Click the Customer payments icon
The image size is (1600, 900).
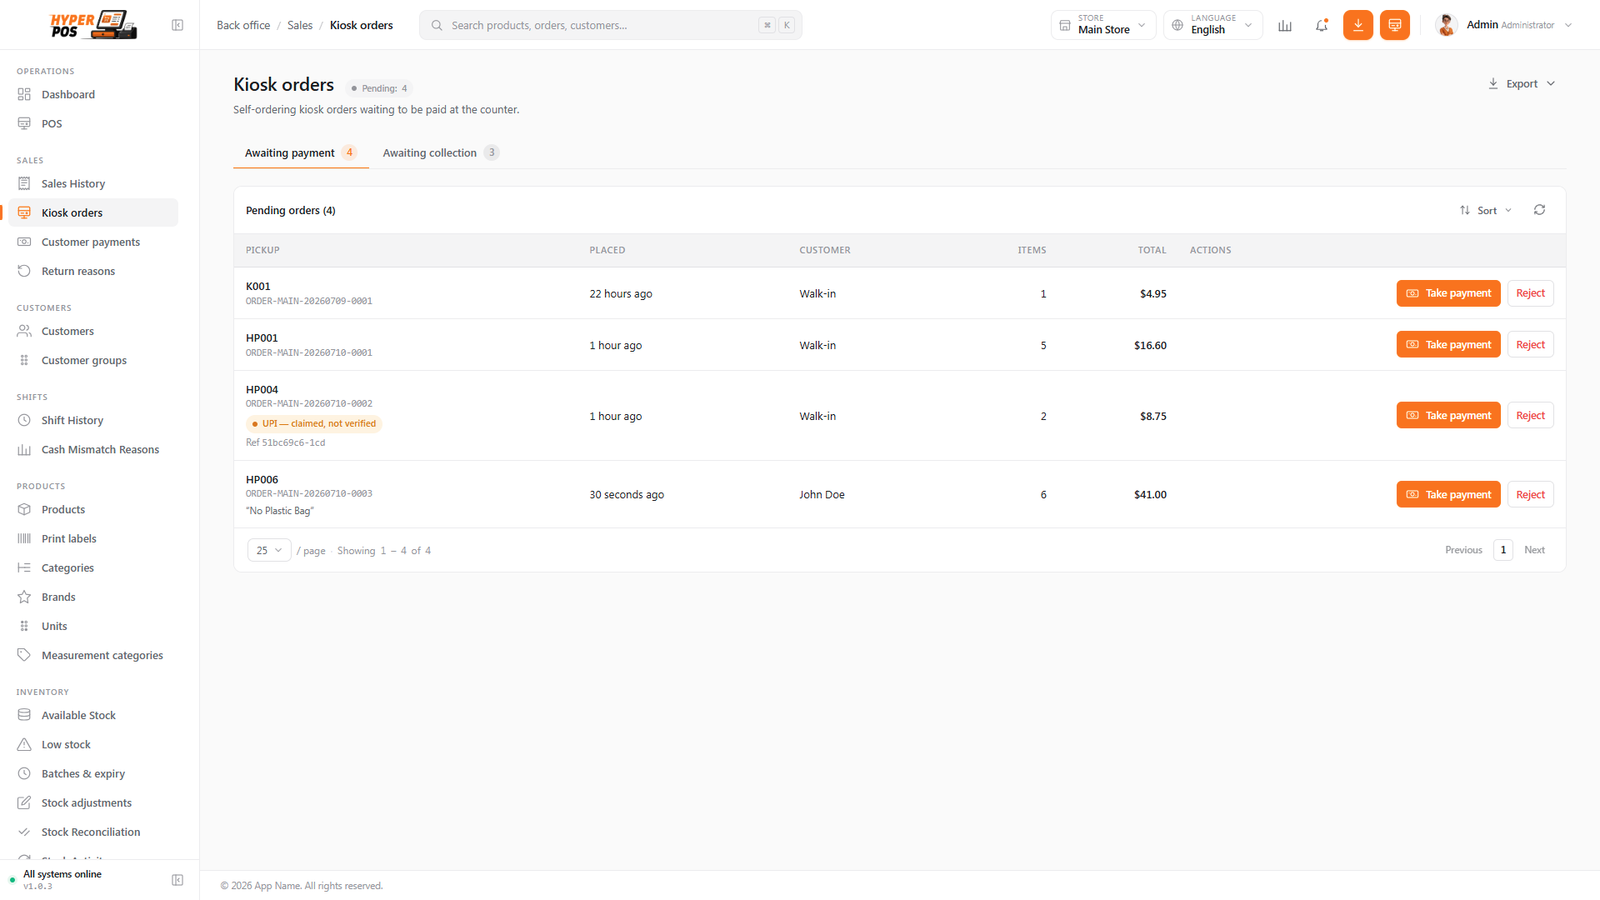pos(24,242)
